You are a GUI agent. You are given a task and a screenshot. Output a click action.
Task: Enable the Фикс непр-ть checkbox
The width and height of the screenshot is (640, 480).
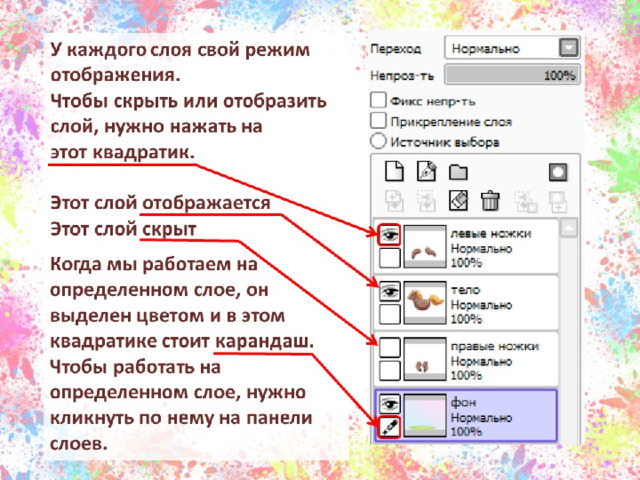click(378, 100)
